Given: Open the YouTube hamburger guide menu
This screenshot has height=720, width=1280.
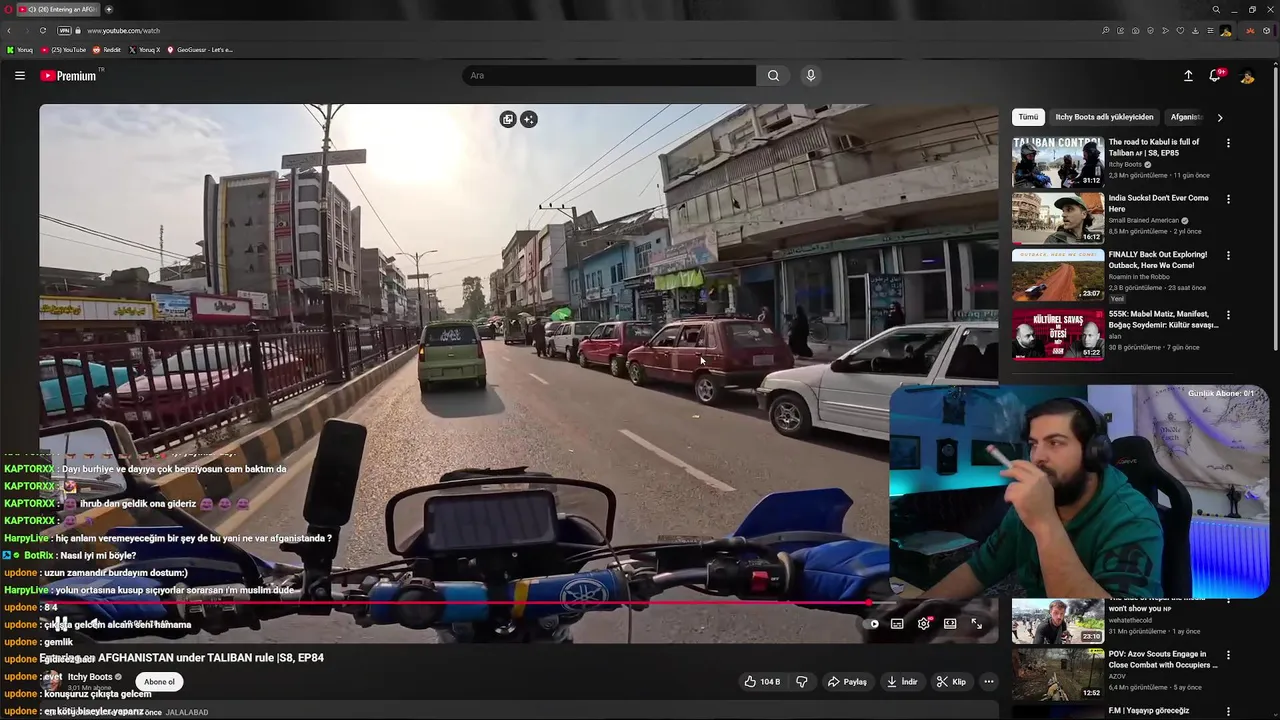Looking at the screenshot, I should tap(20, 76).
